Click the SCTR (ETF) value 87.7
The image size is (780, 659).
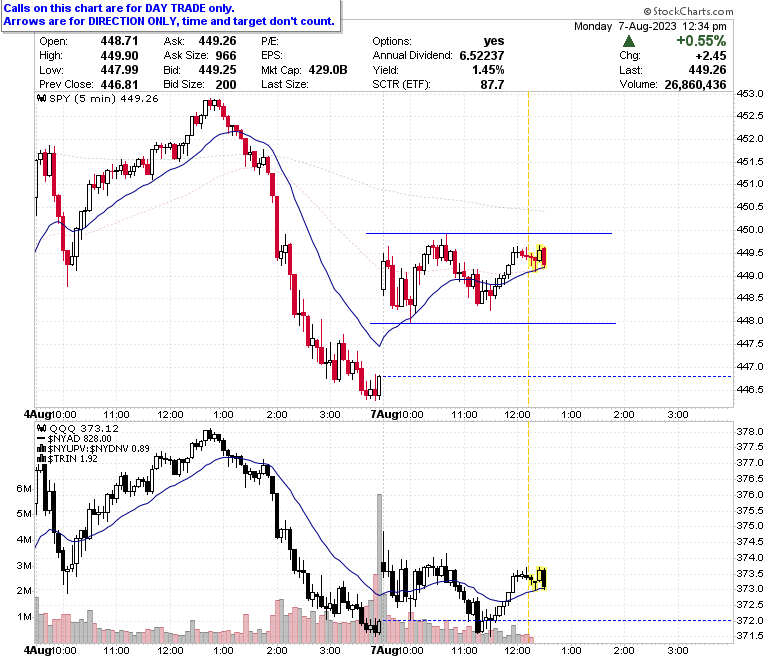[x=492, y=84]
